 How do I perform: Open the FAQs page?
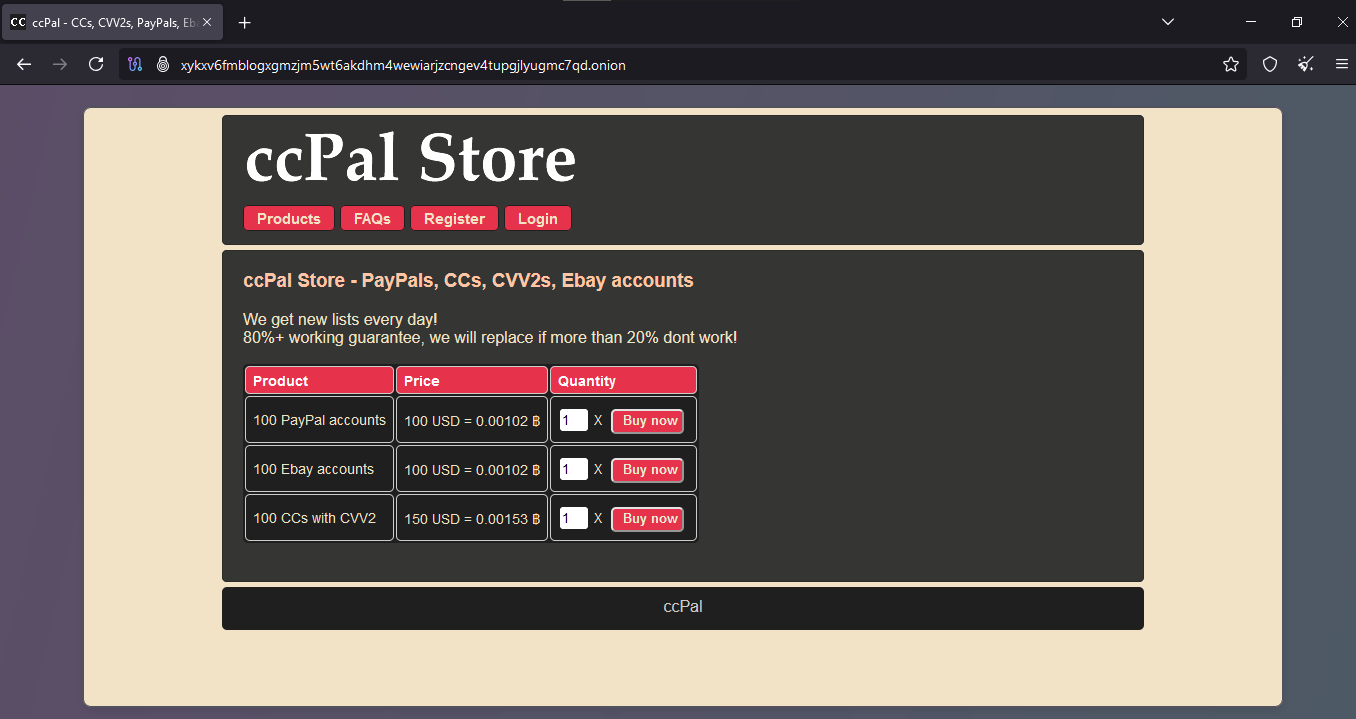click(372, 218)
